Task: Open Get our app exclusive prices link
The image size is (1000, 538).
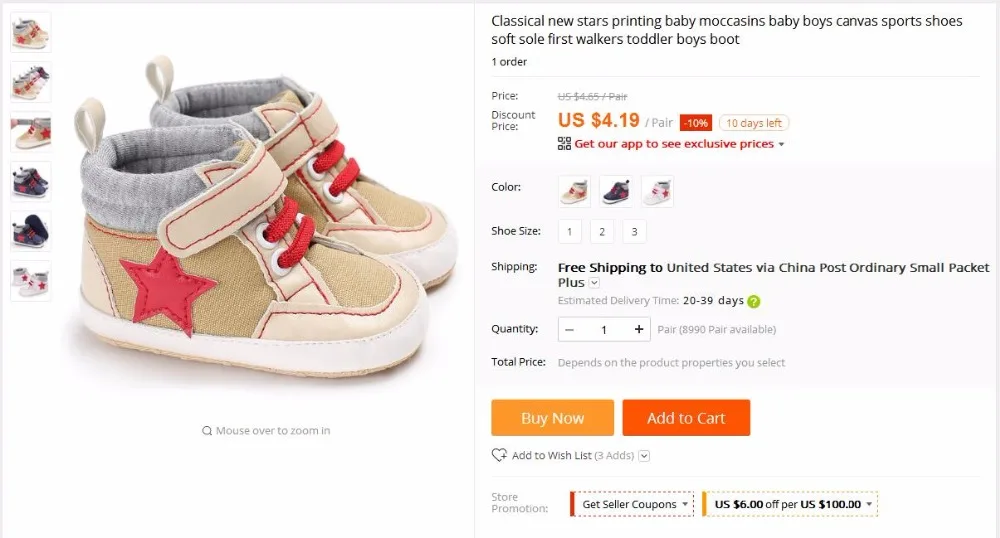Action: [673, 144]
